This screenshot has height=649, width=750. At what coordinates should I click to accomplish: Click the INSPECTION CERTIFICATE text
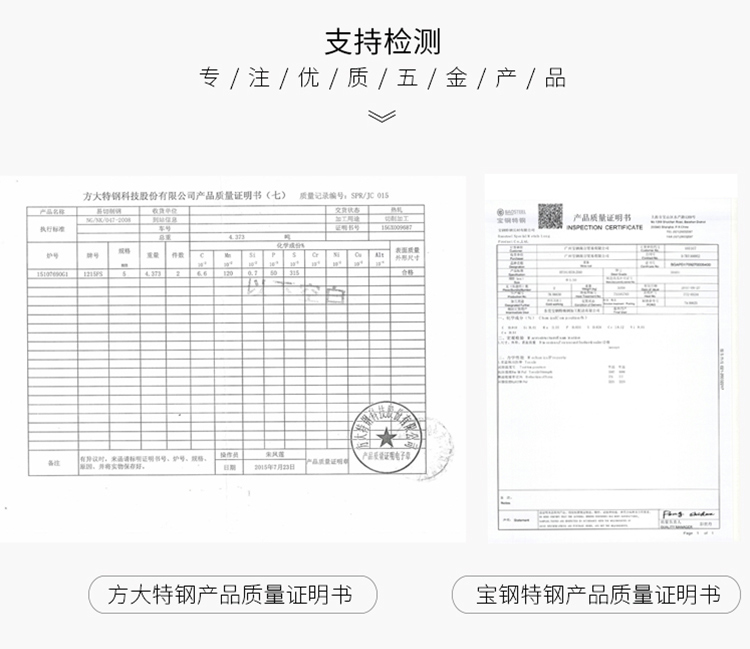pyautogui.click(x=605, y=227)
